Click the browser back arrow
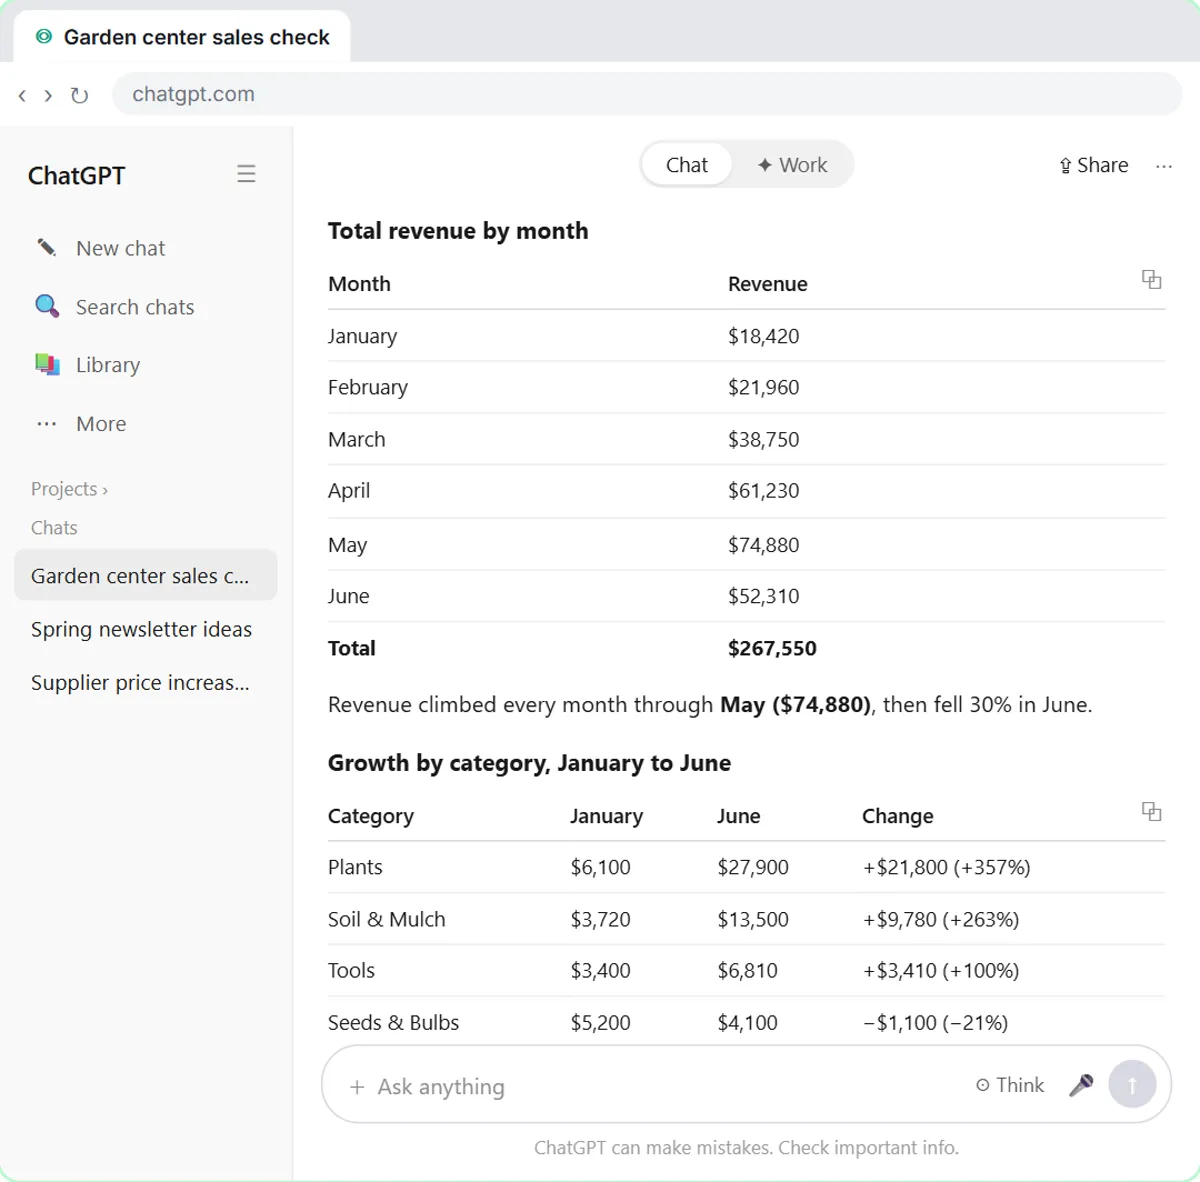Viewport: 1200px width, 1182px height. click(22, 95)
